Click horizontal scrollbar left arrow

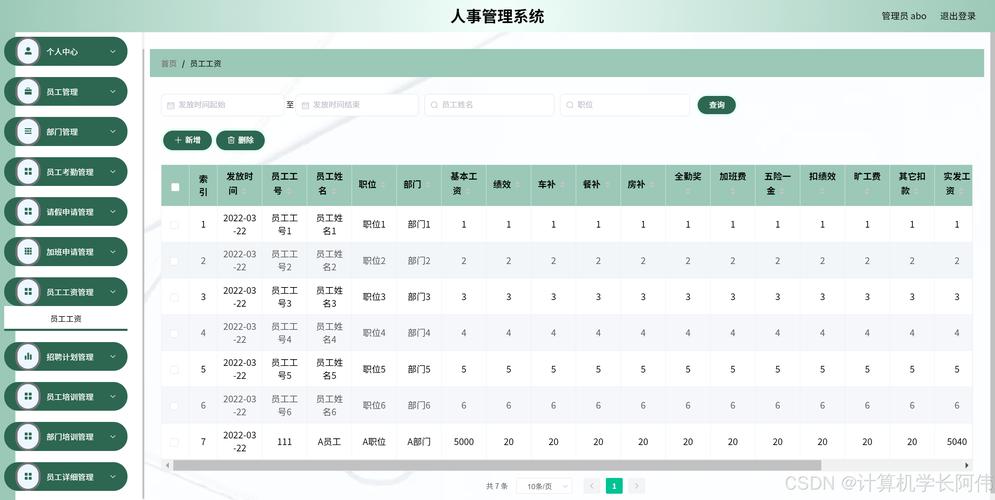click(168, 465)
